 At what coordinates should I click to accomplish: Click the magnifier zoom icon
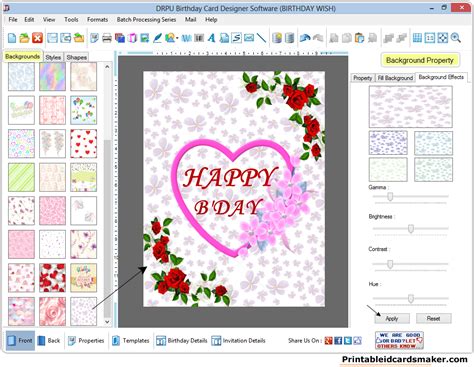[455, 38]
